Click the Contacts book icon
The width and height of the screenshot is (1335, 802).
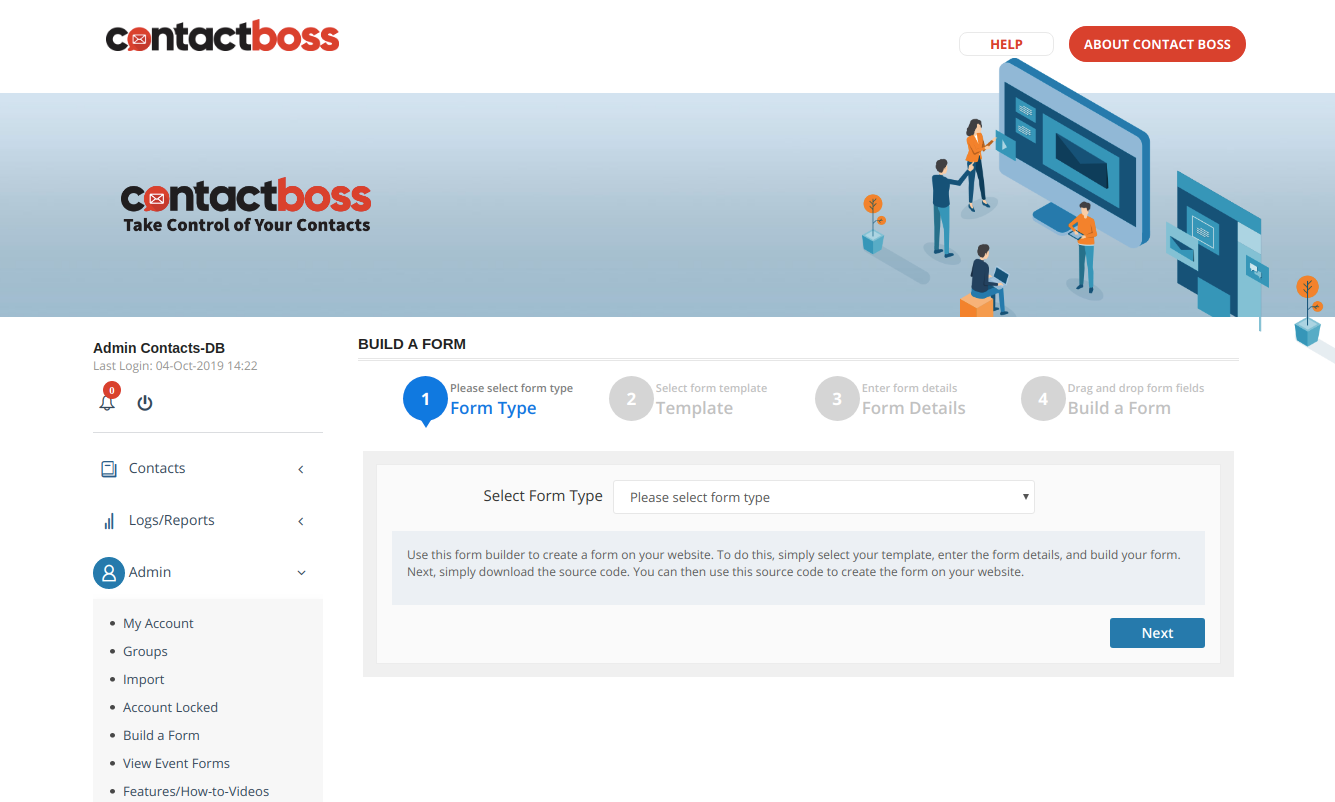[x=109, y=468]
